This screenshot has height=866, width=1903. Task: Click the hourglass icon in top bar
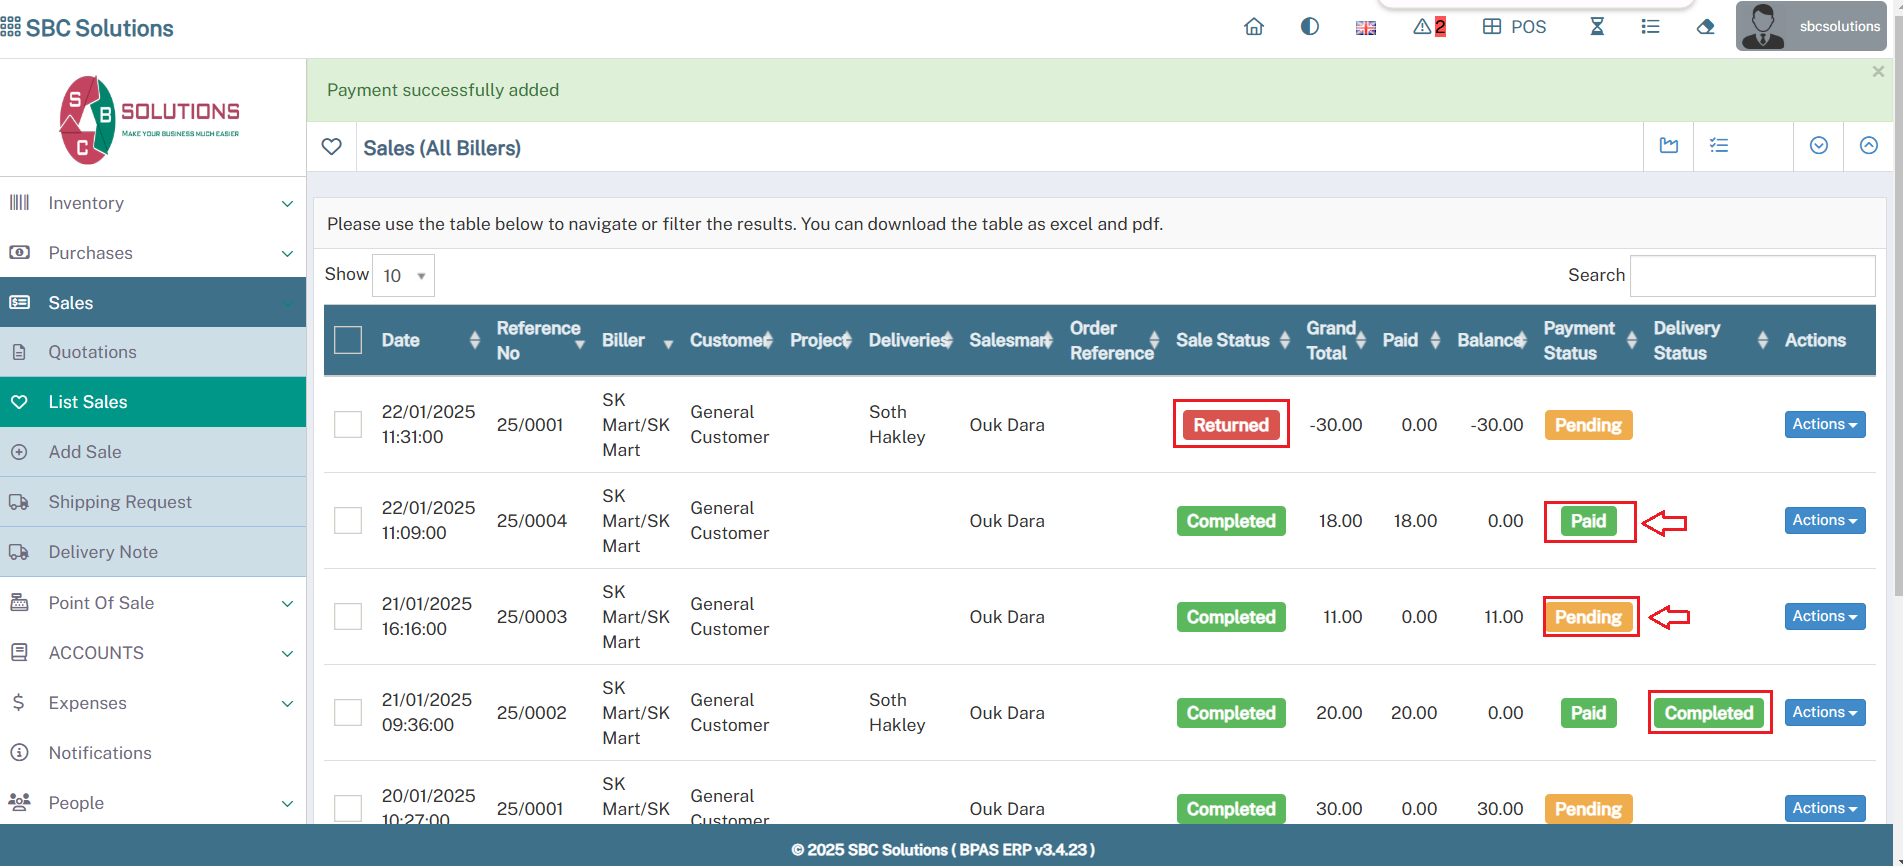tap(1597, 27)
